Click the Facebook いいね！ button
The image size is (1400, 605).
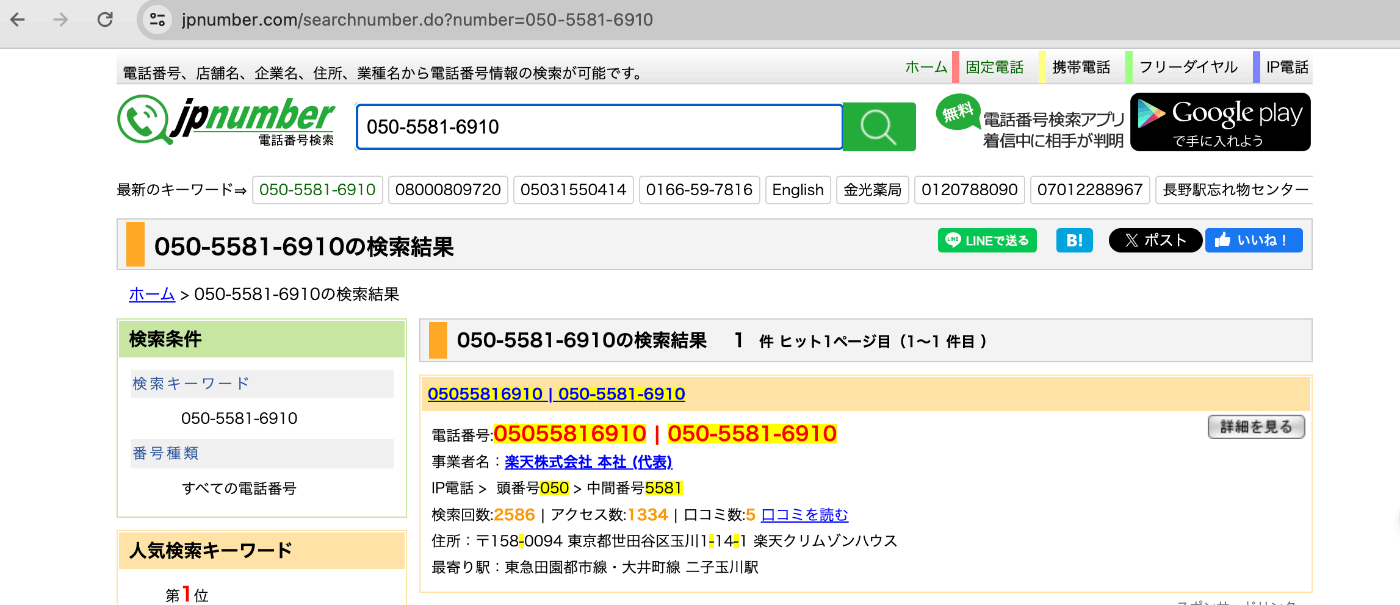point(1254,240)
